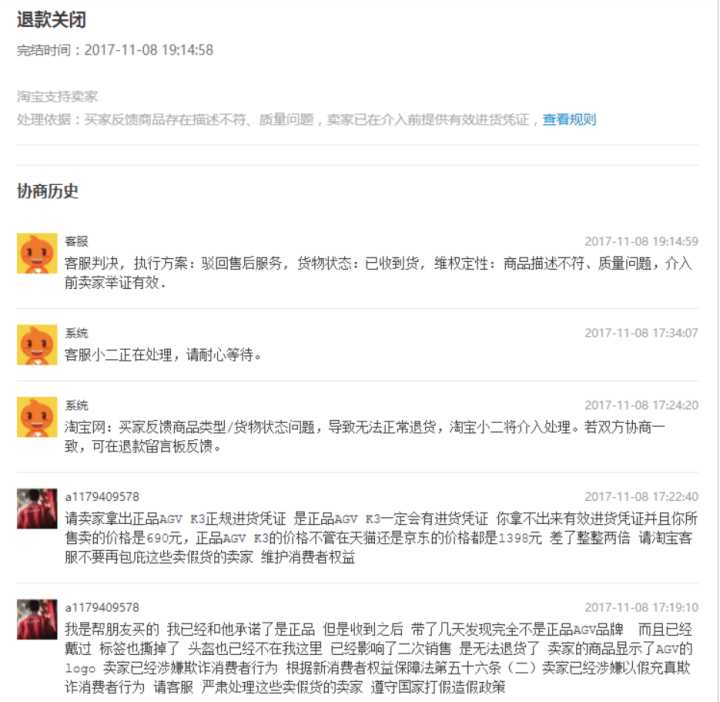Open the 查看规则 link

(569, 120)
